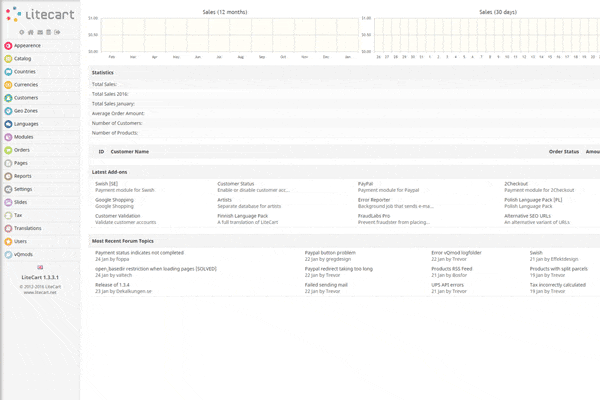The width and height of the screenshot is (600, 400).
Task: Click the Customer Name column header
Action: [130, 152]
